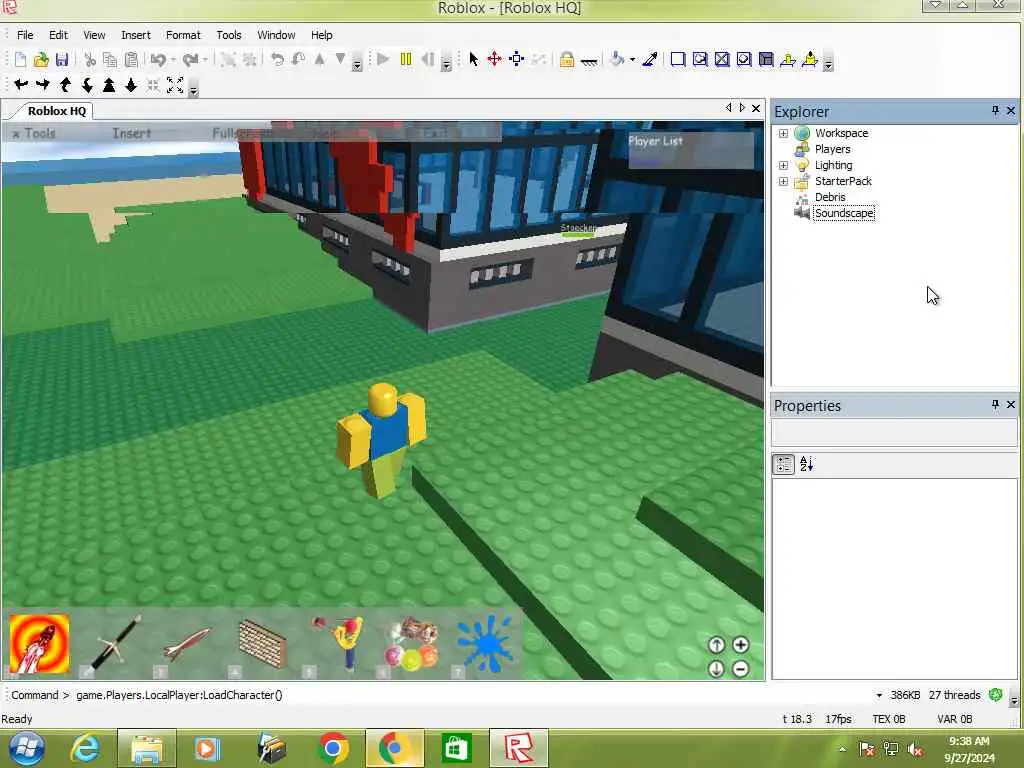Select the sword tool in hotbar
The width and height of the screenshot is (1024, 768).
coord(115,645)
